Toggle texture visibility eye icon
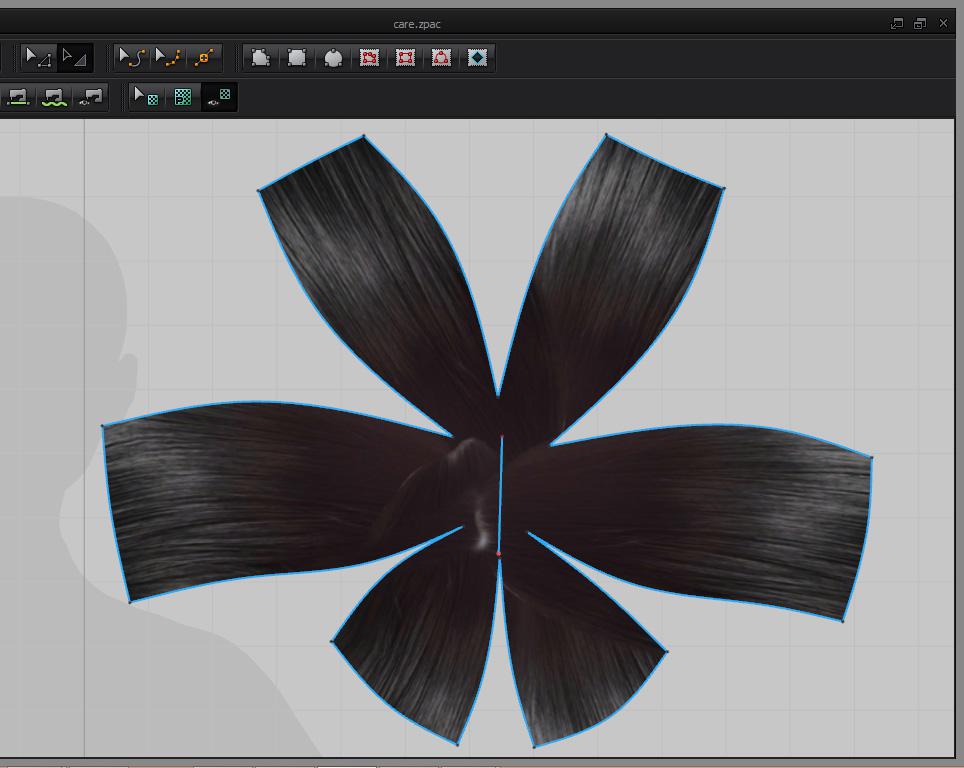964x768 pixels. point(219,97)
